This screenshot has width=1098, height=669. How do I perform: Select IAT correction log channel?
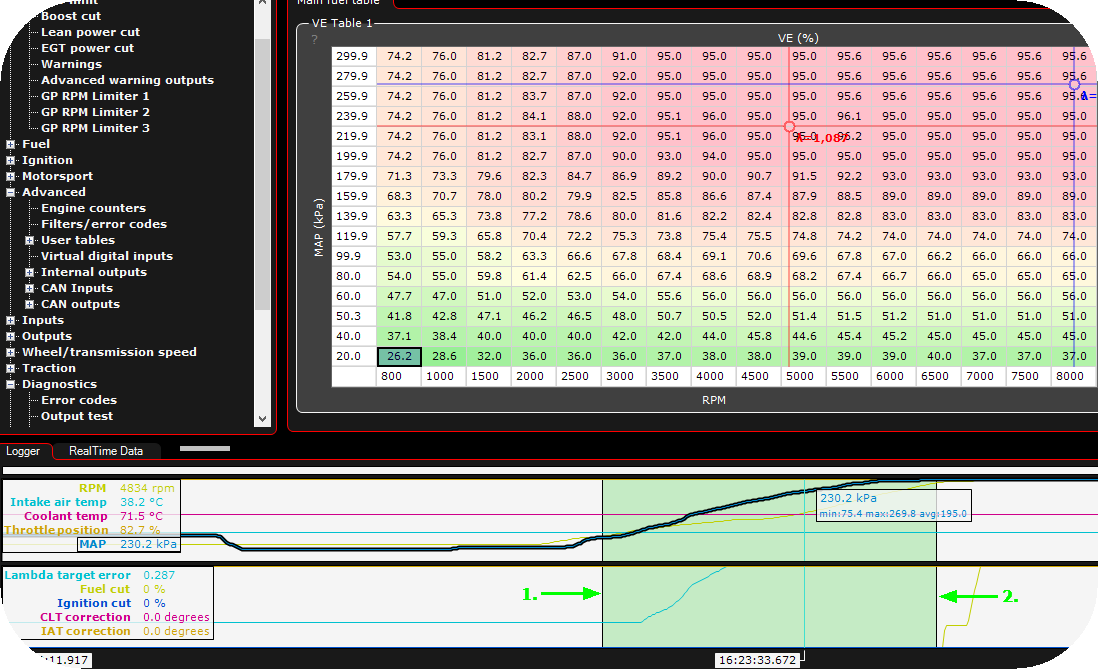[85, 631]
